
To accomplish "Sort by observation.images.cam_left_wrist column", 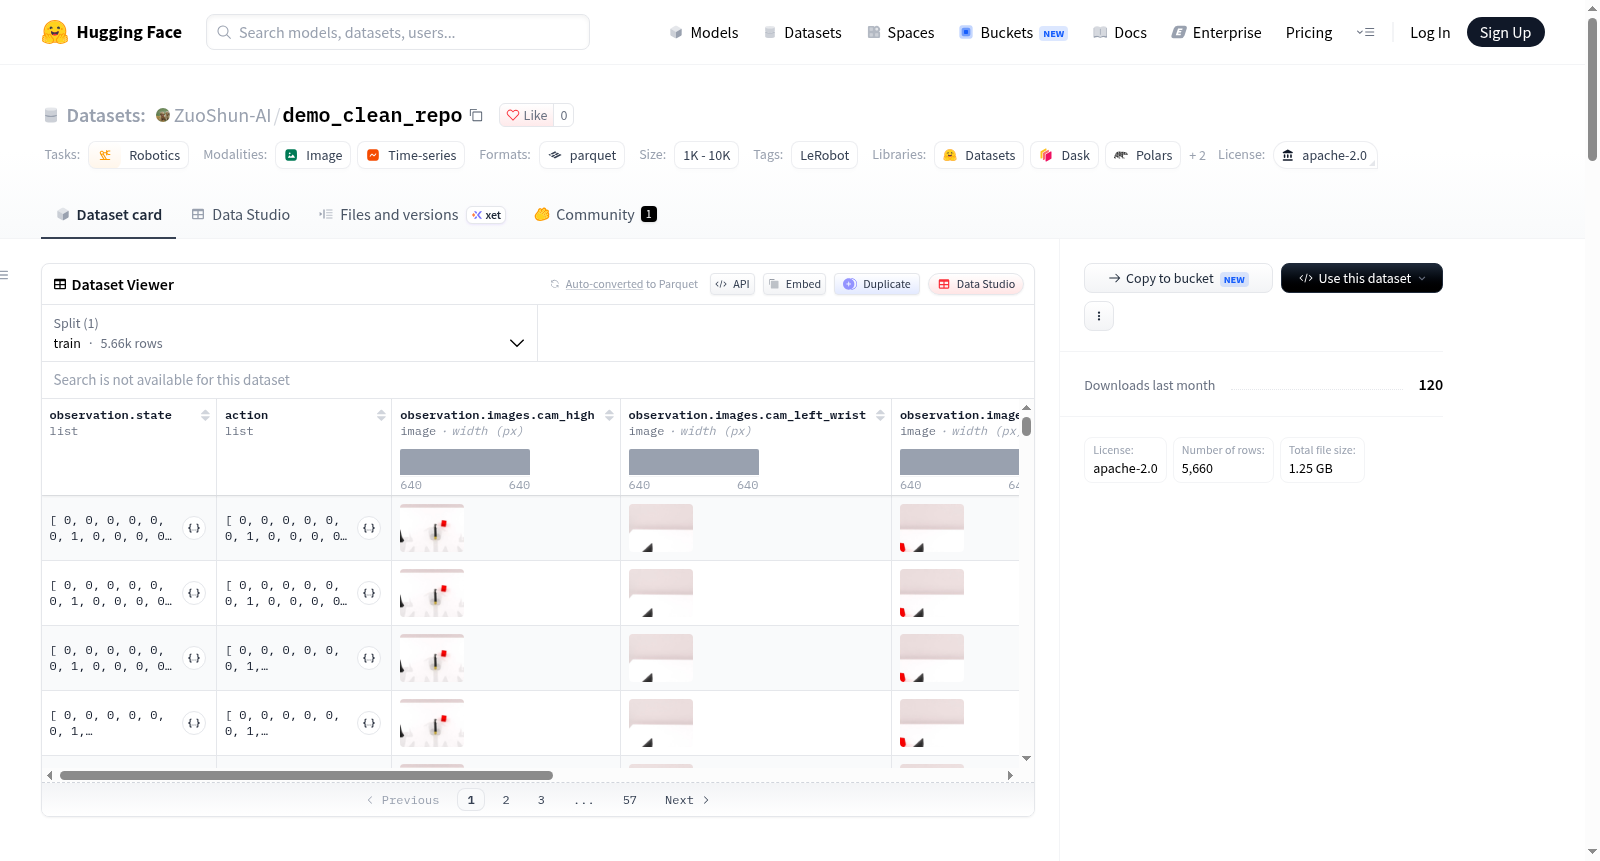I will 880,415.
